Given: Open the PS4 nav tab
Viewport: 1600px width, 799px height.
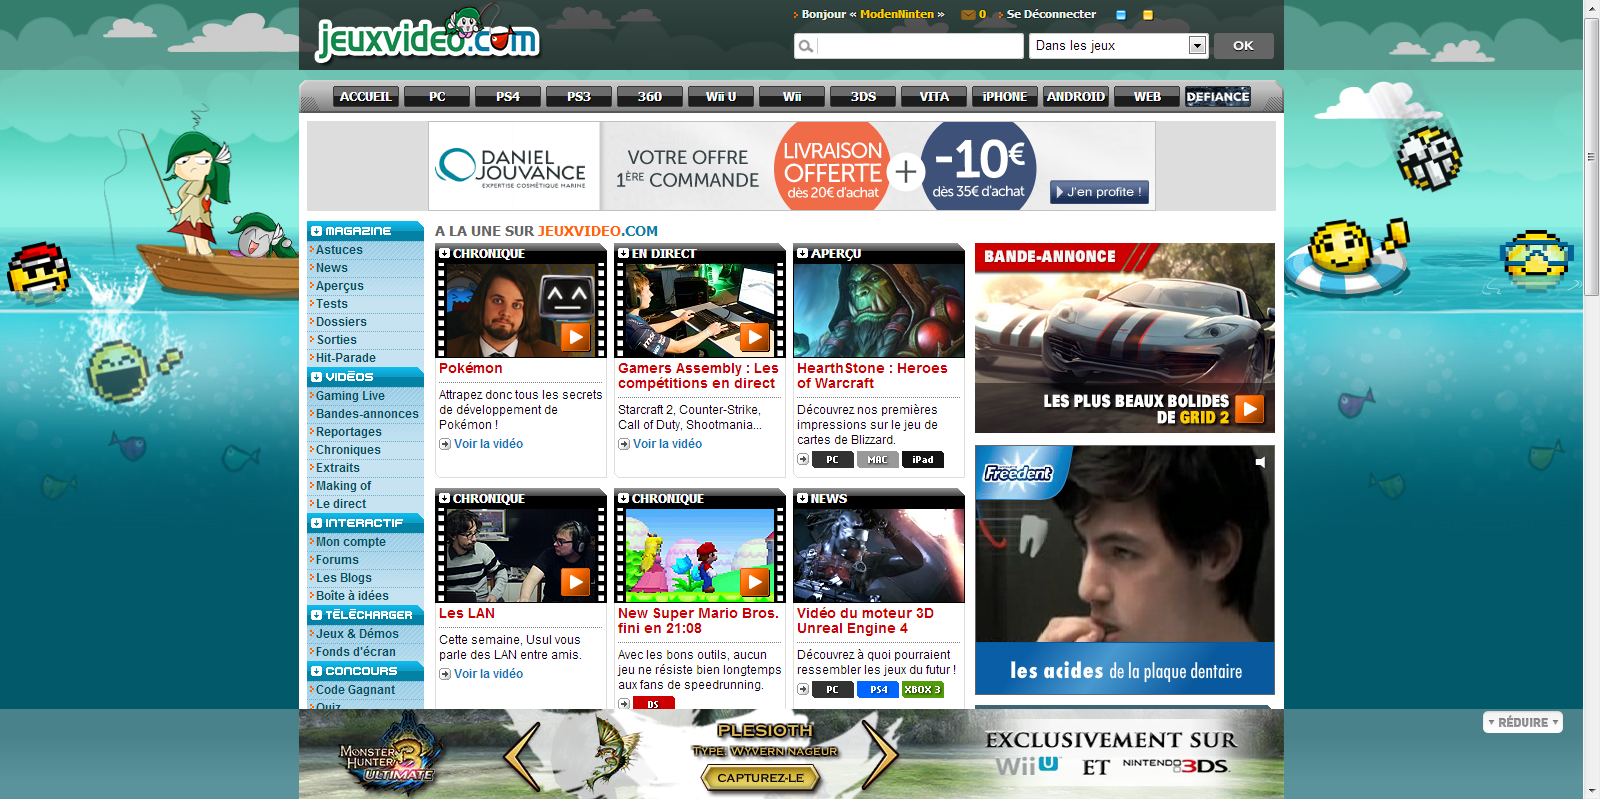Looking at the screenshot, I should (x=508, y=97).
